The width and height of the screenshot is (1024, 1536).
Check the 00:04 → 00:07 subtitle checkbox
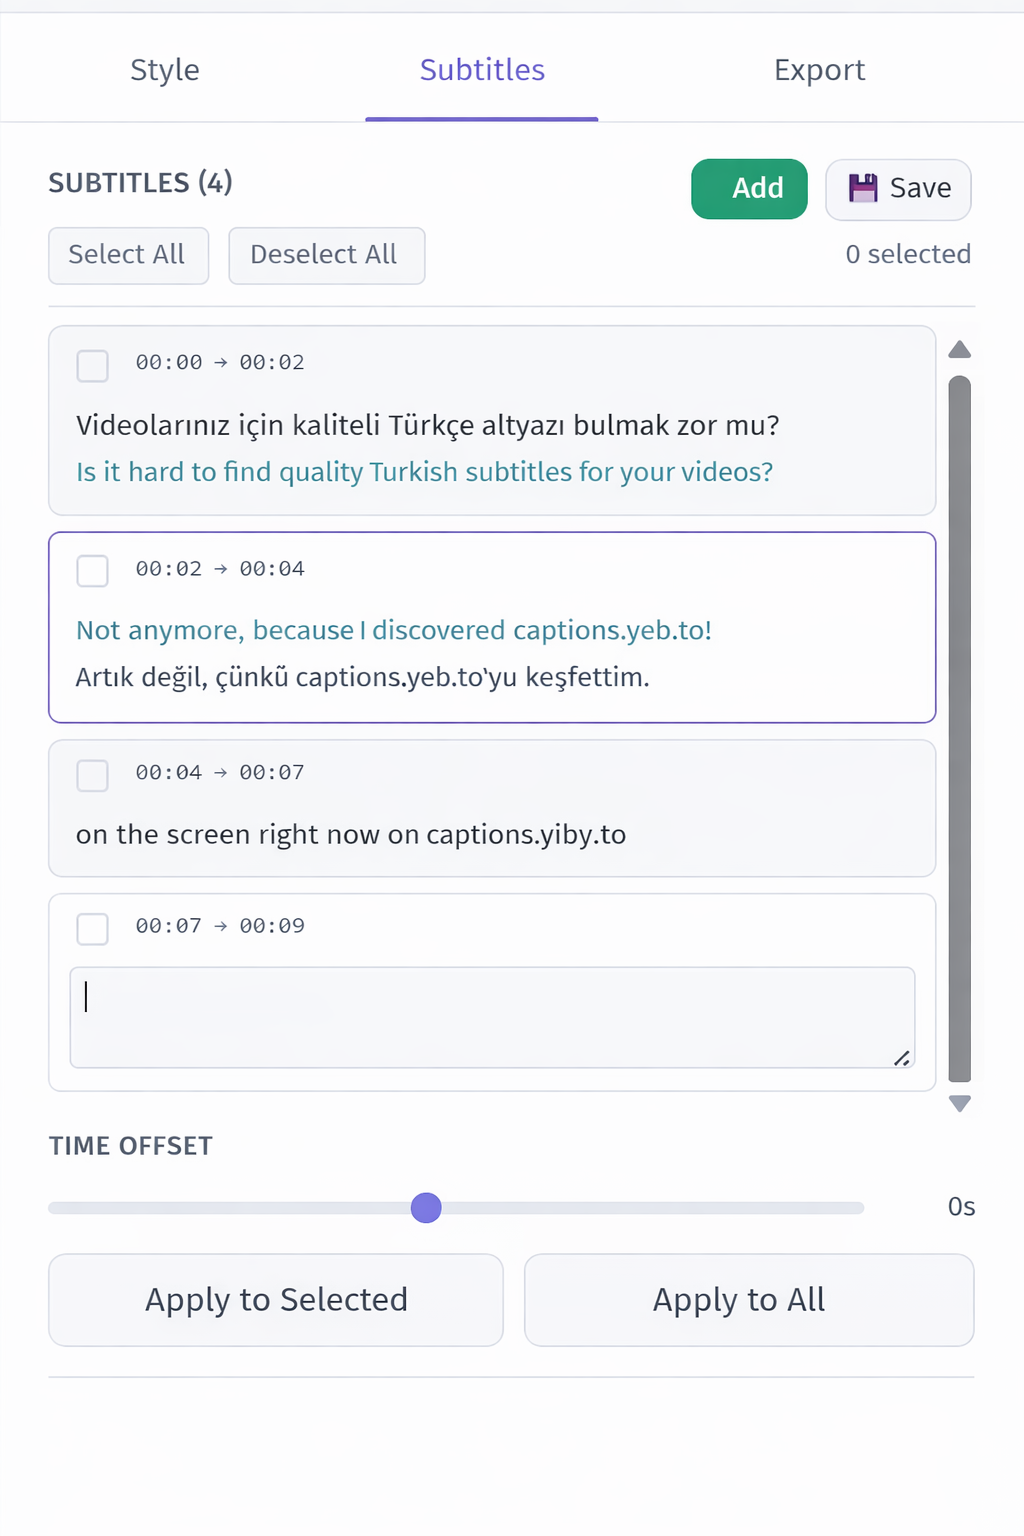pyautogui.click(x=93, y=776)
